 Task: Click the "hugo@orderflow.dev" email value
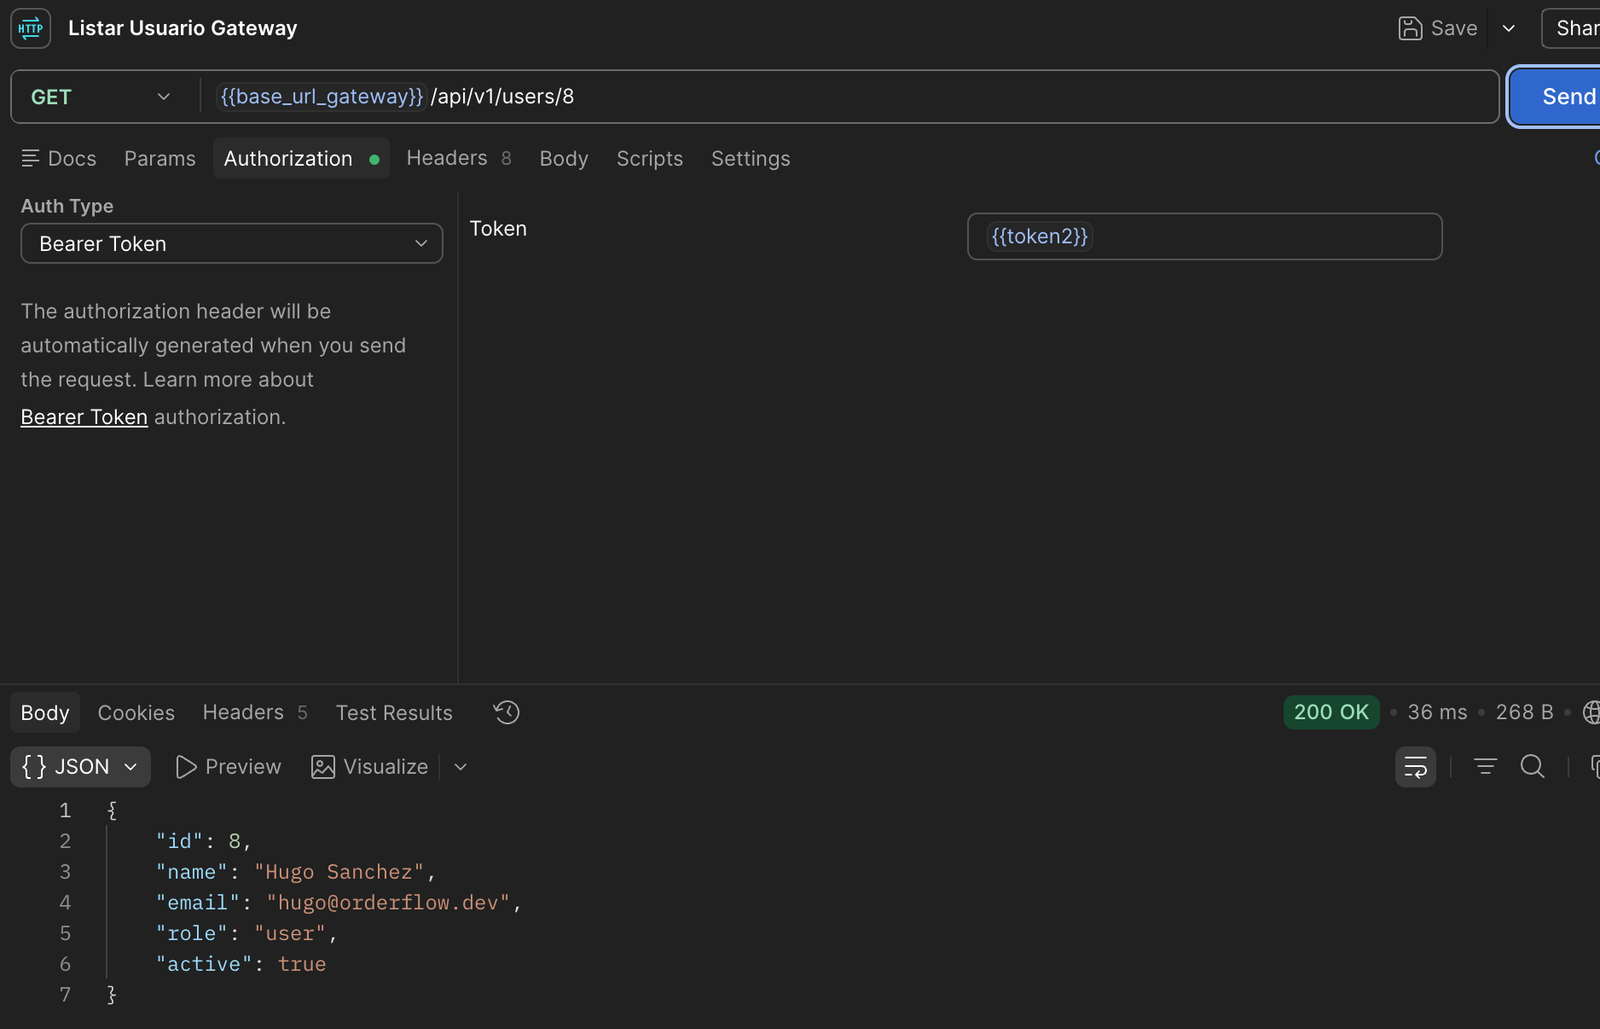388,903
